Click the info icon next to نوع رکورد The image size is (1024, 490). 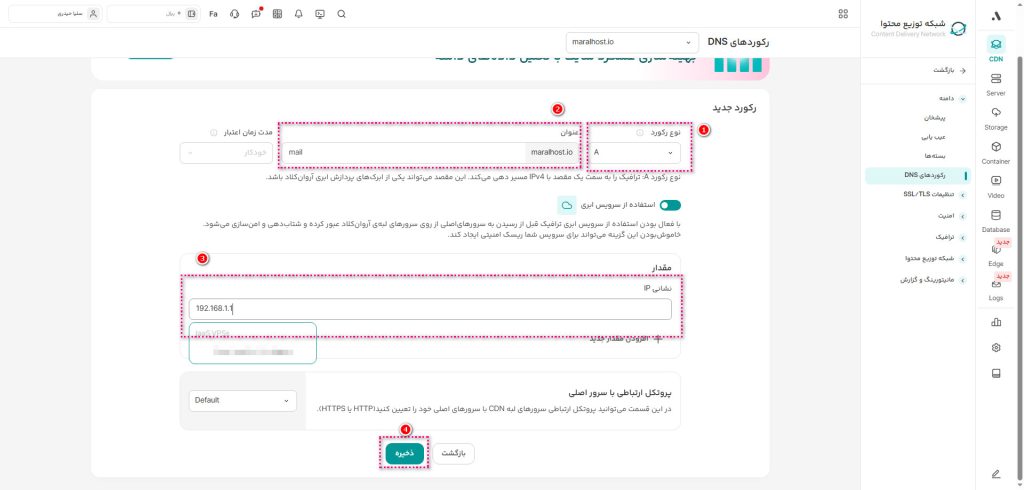(x=640, y=133)
